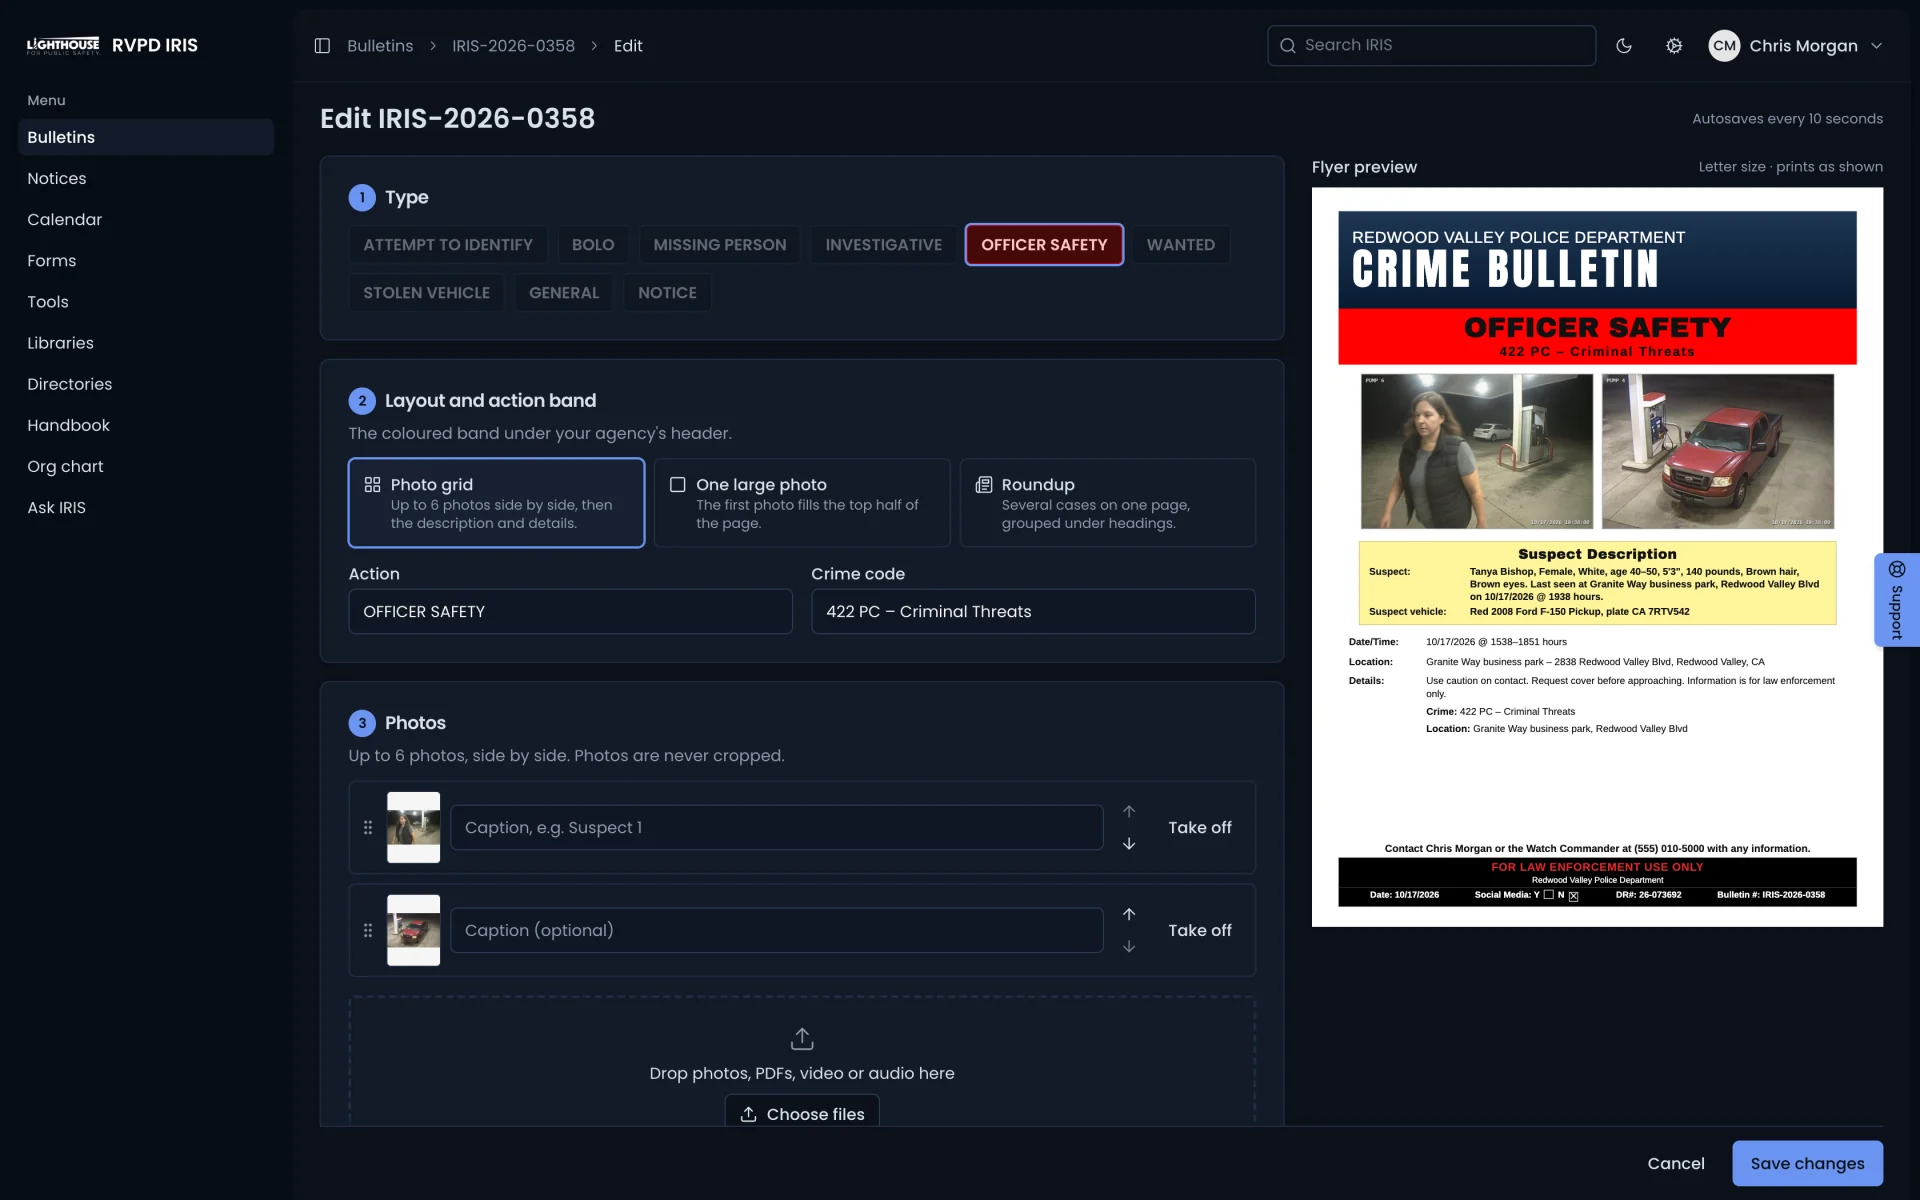
Task: Click the search magnifier icon
Action: (x=1288, y=46)
